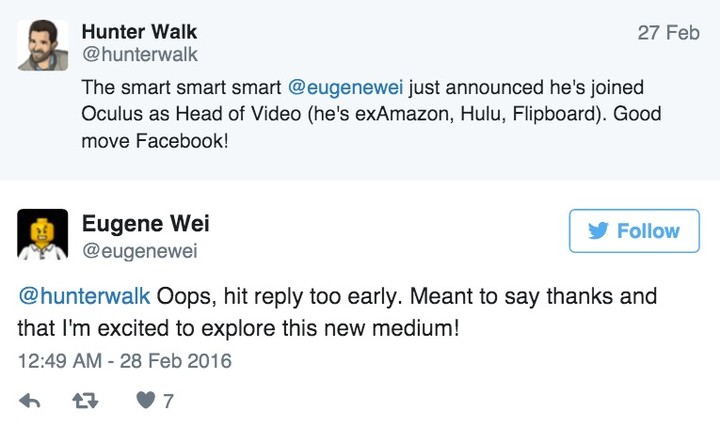Click the Eugene Wei display name
Screen dimensions: 720x427
pyautogui.click(x=146, y=222)
